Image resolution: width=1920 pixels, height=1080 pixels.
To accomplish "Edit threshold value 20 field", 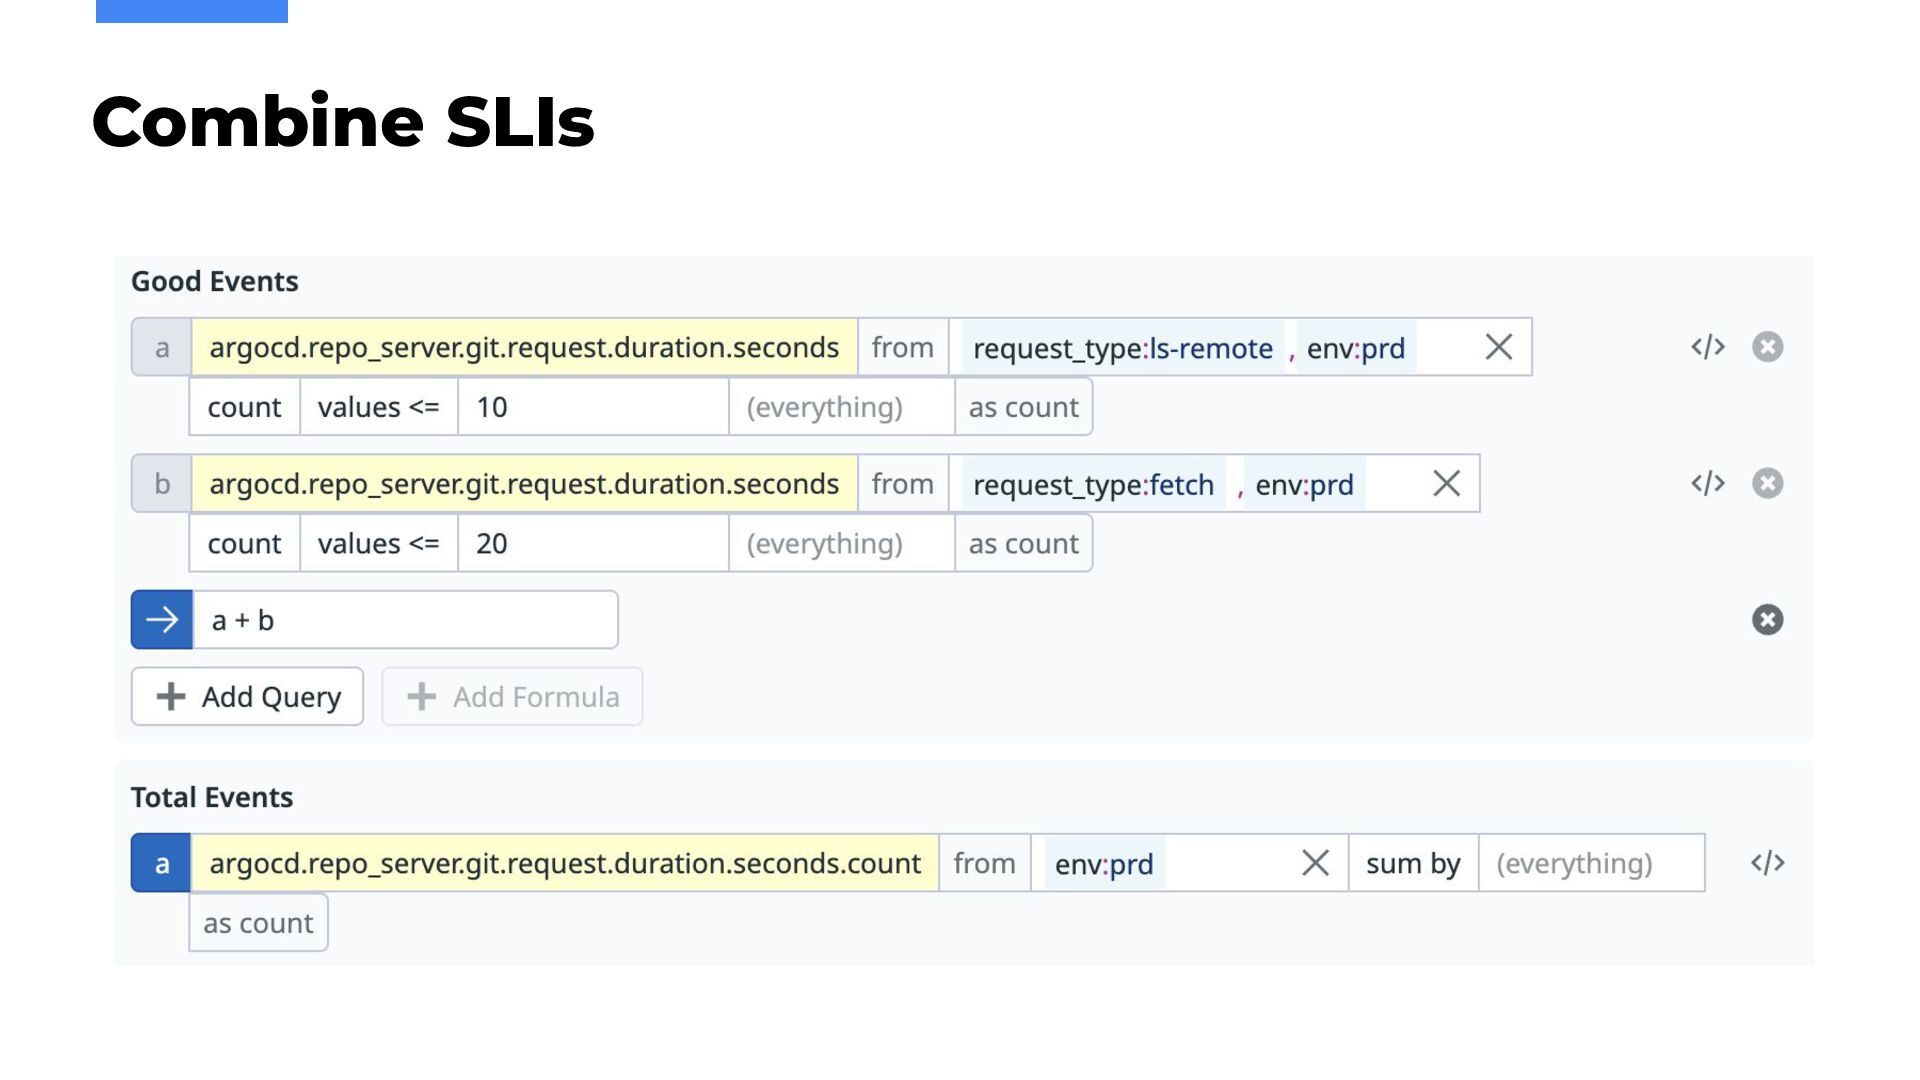I will pyautogui.click(x=593, y=544).
